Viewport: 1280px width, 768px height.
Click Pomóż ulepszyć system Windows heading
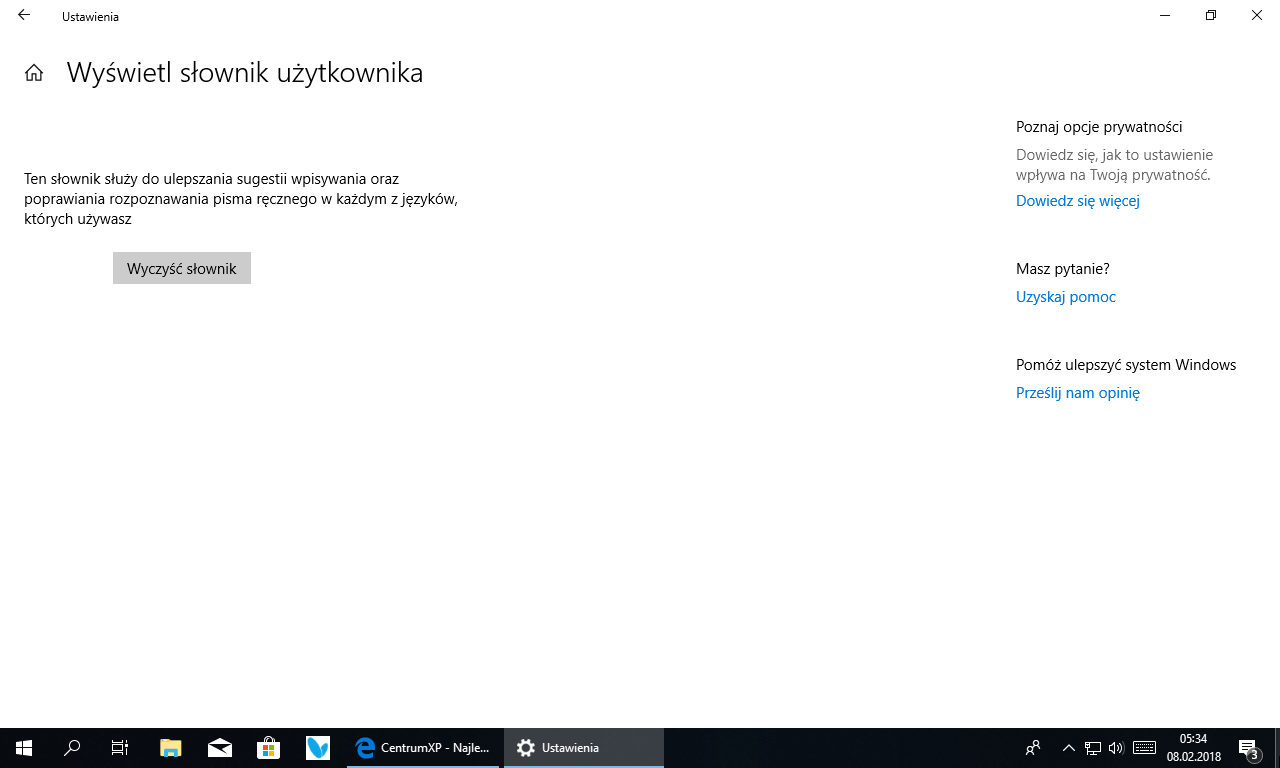1126,365
